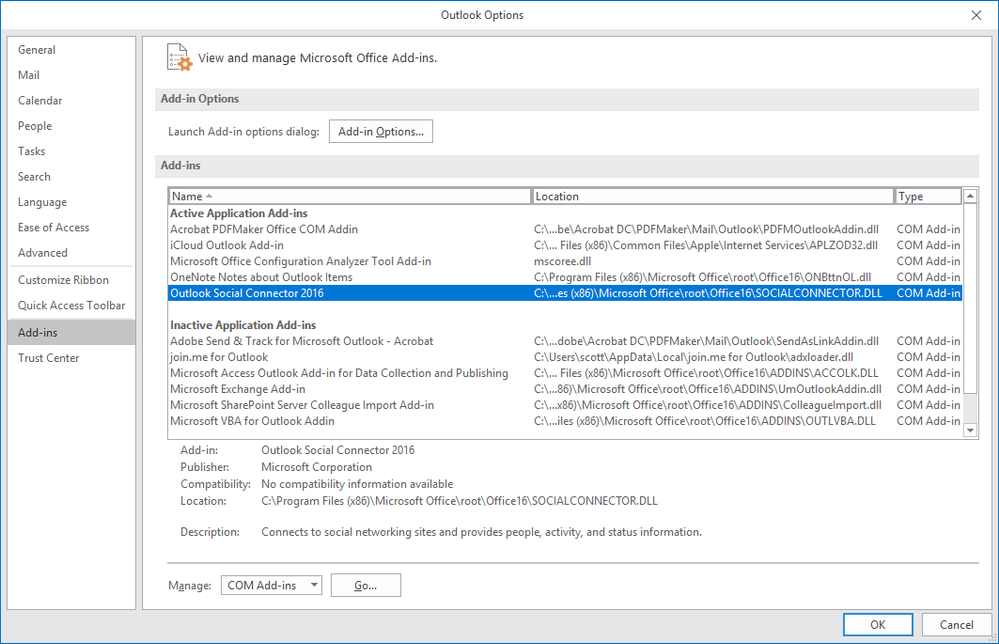
Task: Click the Go button next to Manage
Action: pos(366,585)
